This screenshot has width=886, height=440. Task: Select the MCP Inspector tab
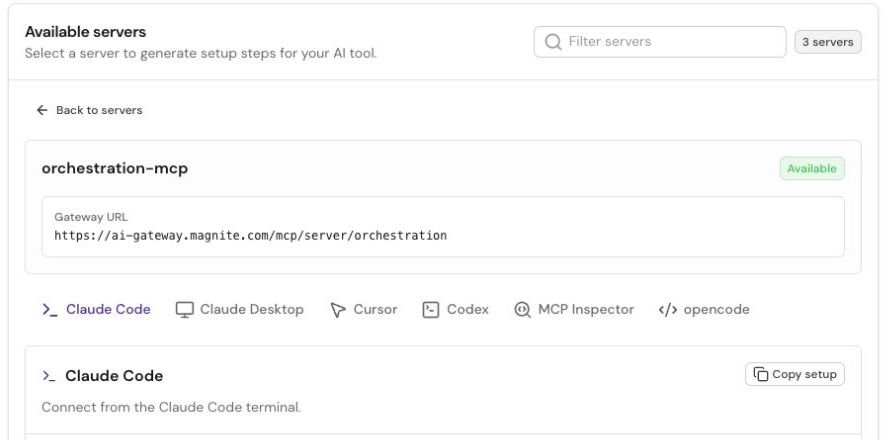(574, 310)
